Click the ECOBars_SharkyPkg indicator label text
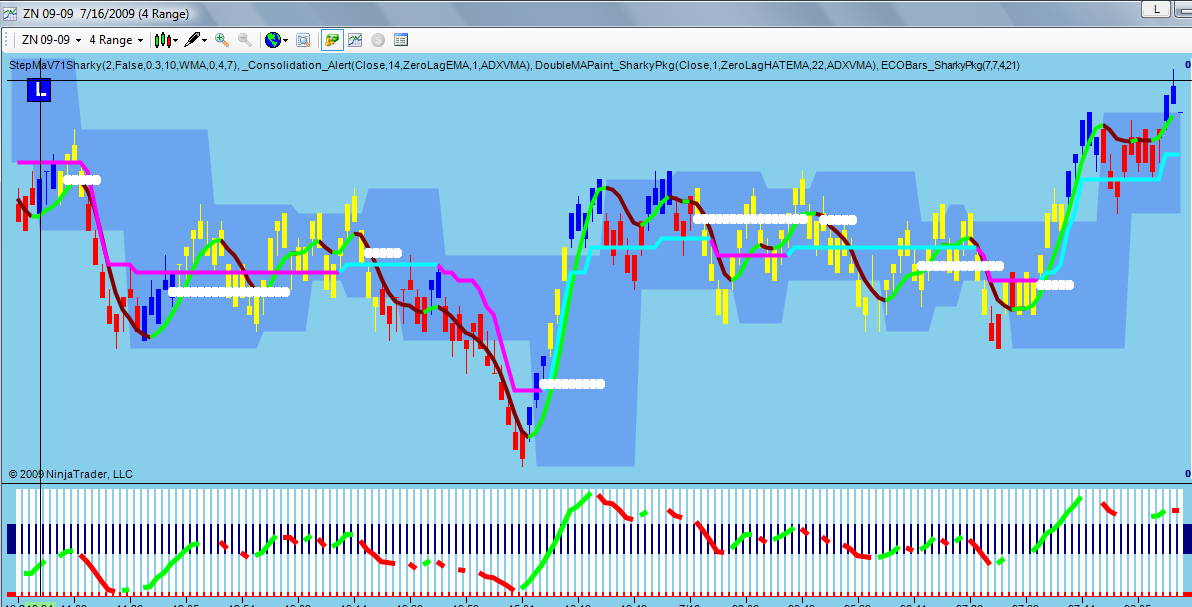Viewport: 1192px width, 607px height. click(x=950, y=66)
